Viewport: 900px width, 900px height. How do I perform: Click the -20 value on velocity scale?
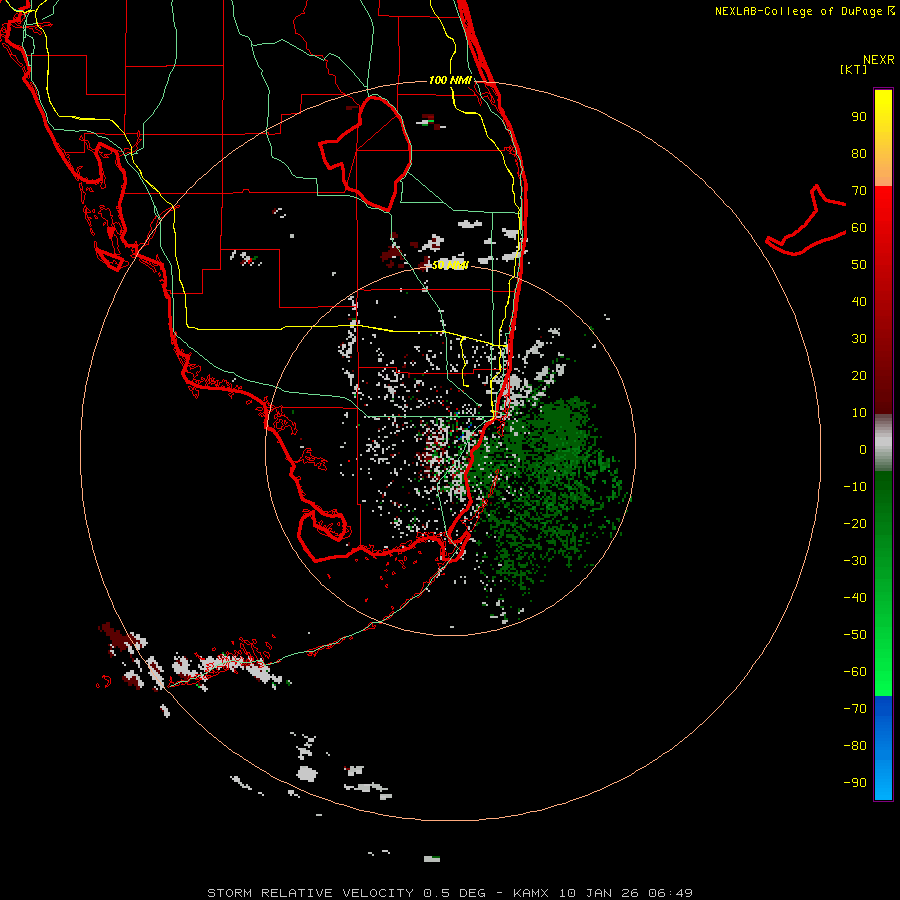coord(855,523)
